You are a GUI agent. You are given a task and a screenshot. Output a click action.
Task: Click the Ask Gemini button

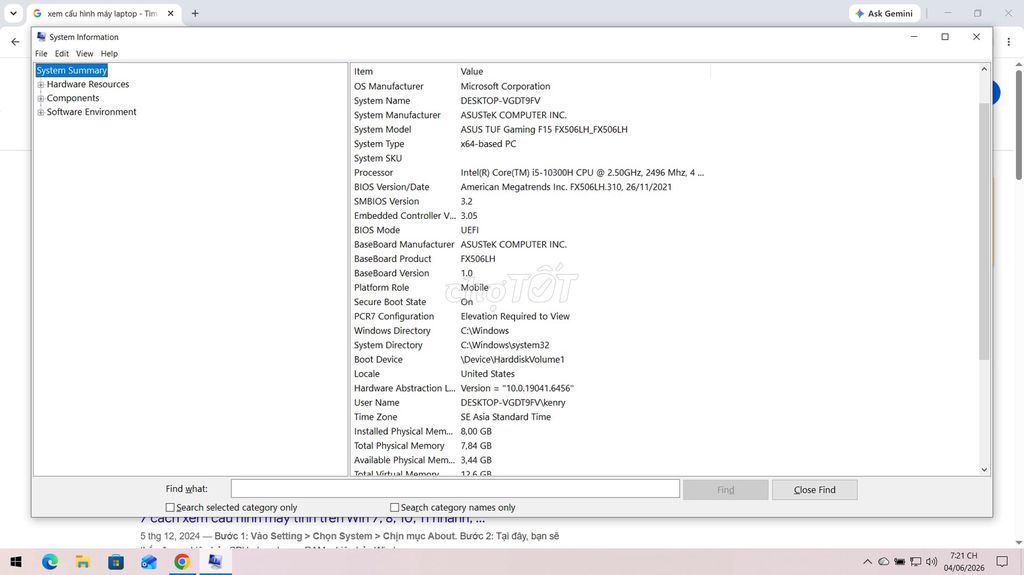(x=884, y=13)
